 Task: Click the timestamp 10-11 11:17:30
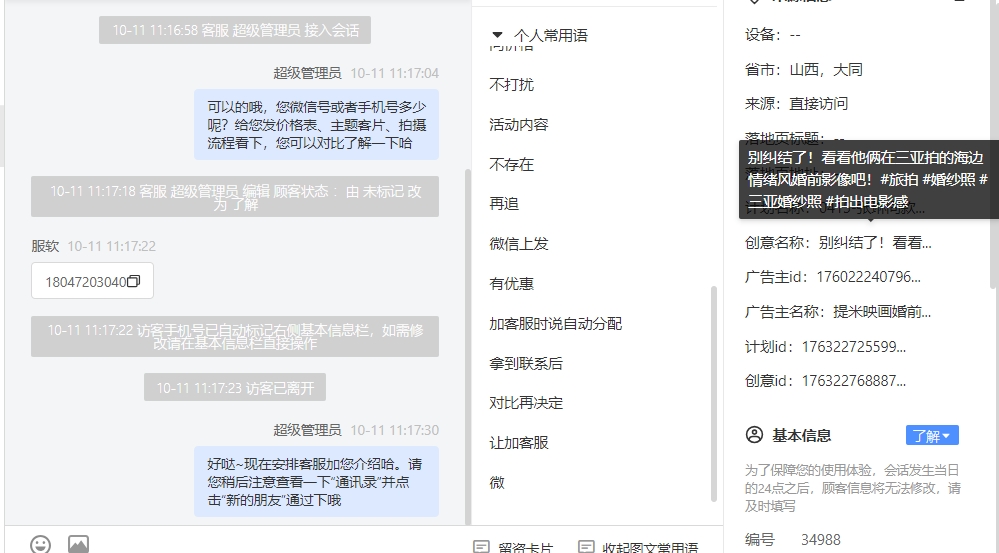pos(394,430)
